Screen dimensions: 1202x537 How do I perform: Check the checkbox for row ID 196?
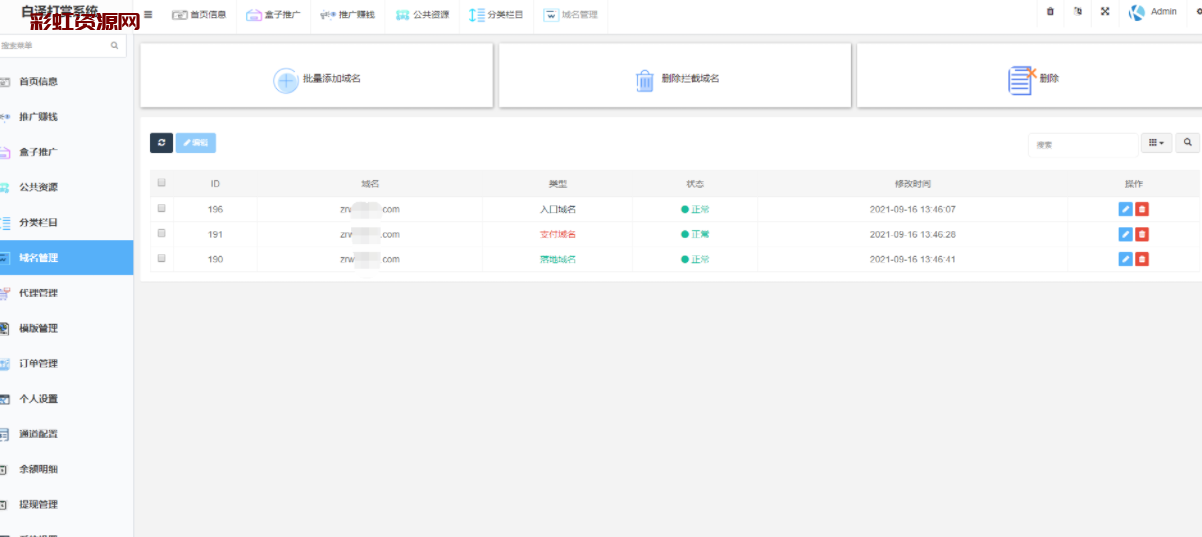161,208
